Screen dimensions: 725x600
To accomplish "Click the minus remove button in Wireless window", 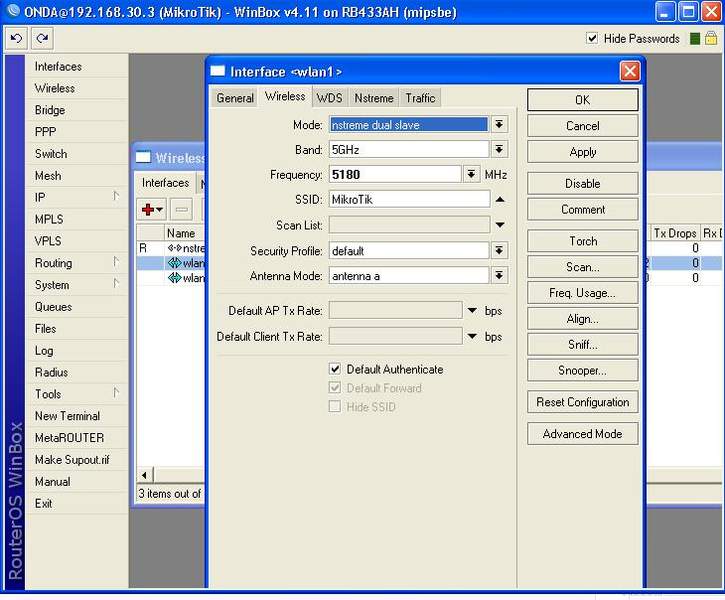I will pyautogui.click(x=181, y=210).
